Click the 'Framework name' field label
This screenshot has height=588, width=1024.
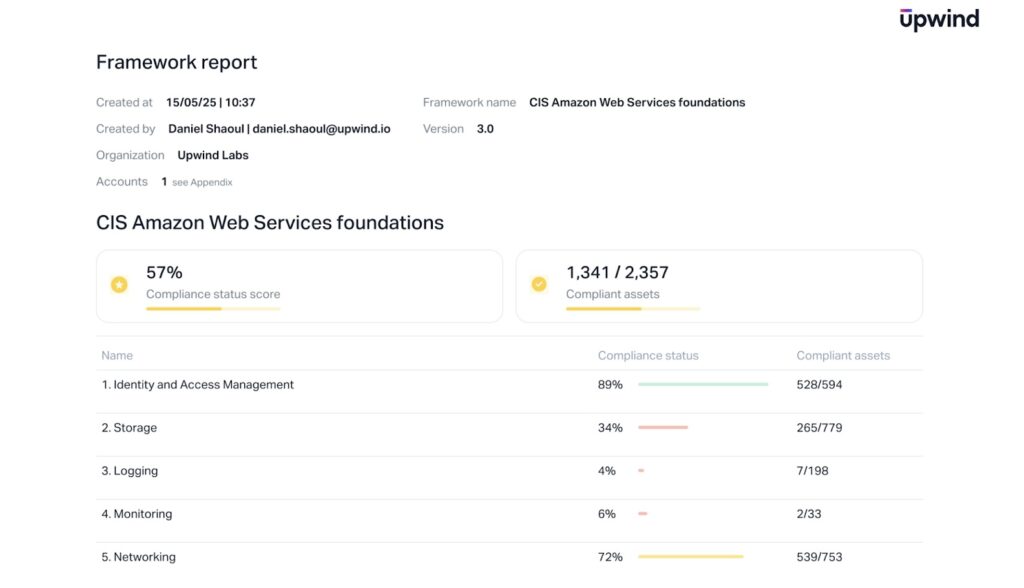(x=469, y=103)
